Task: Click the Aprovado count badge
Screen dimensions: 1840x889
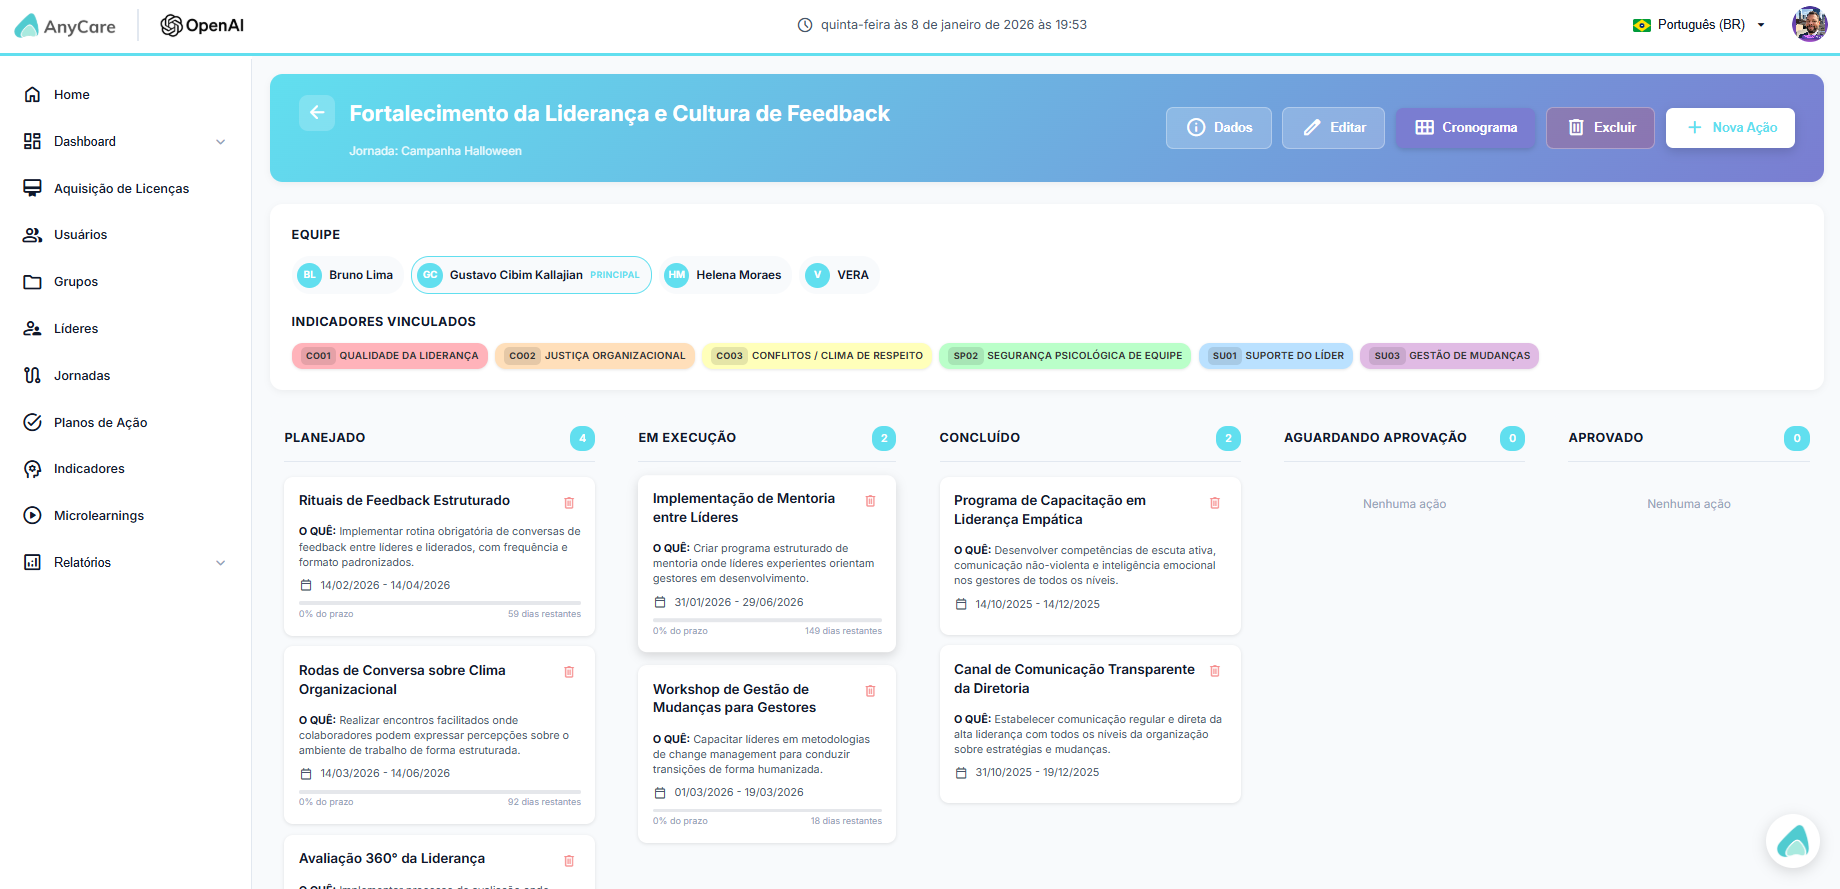Action: click(x=1797, y=438)
